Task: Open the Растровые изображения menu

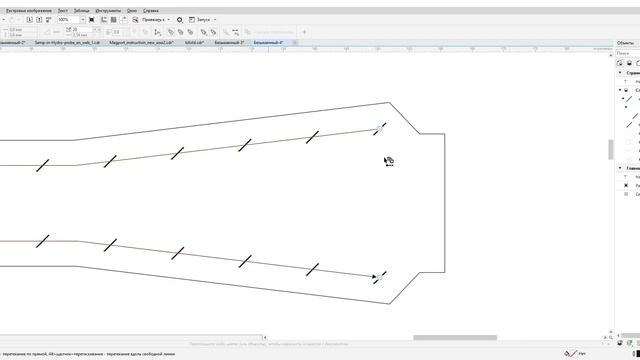Action: coord(29,11)
